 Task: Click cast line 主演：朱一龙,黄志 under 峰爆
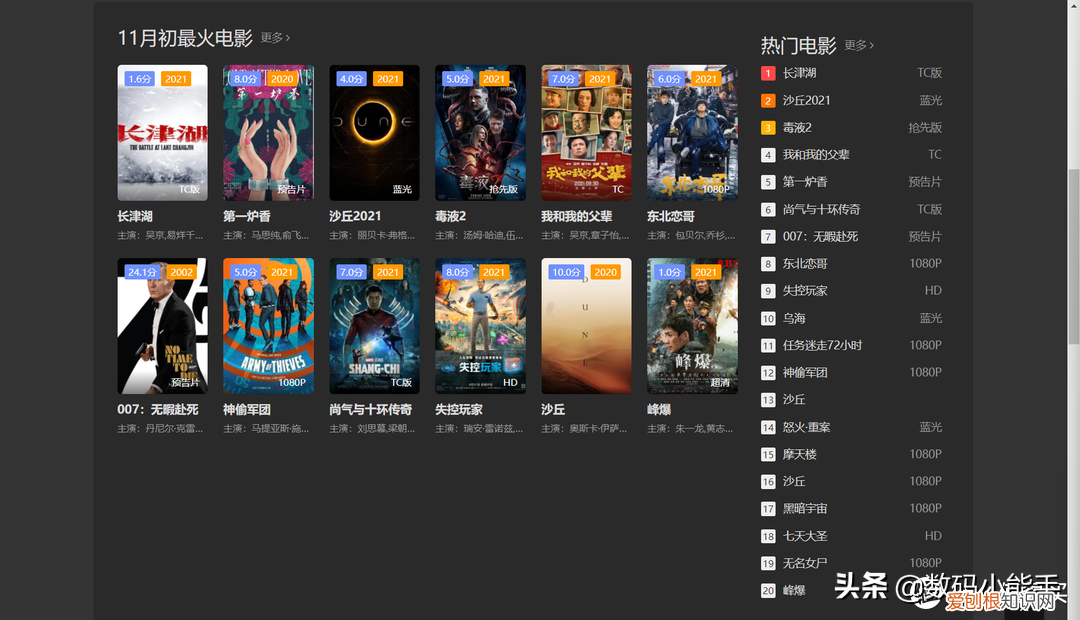(x=690, y=428)
